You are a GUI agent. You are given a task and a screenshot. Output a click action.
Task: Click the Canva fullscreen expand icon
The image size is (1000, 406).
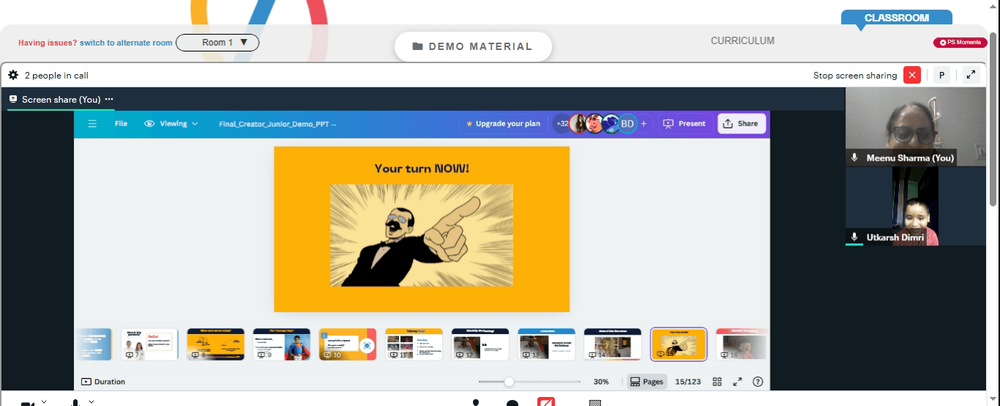click(737, 382)
